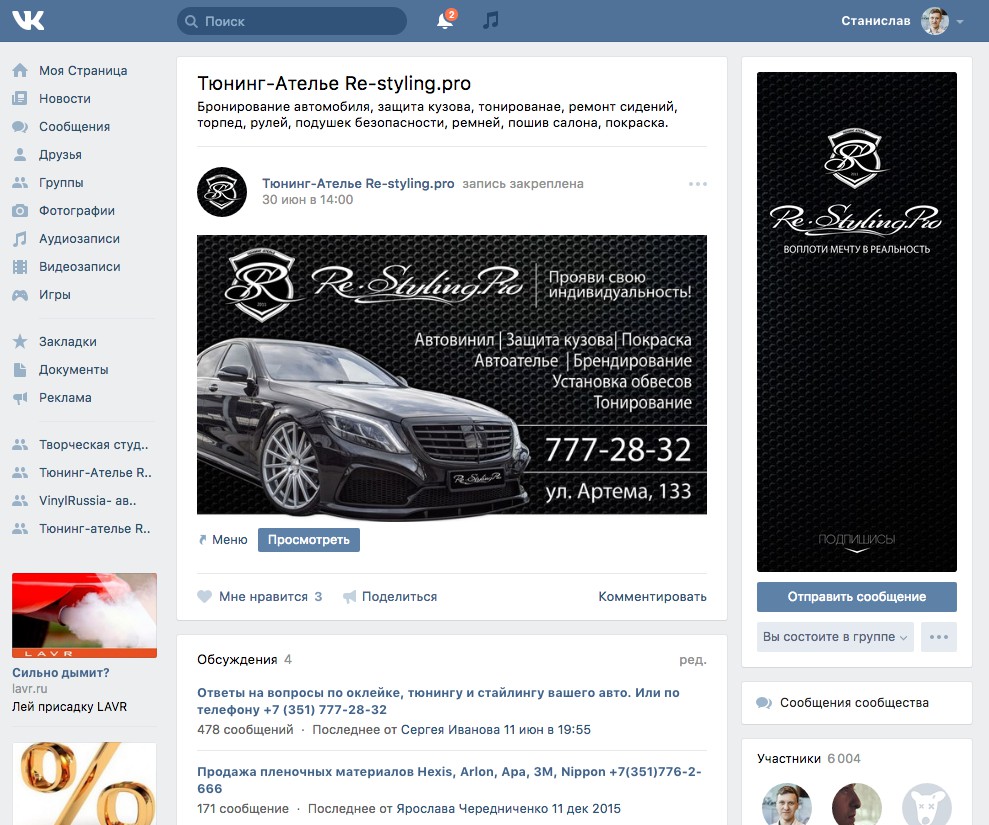Click gamepad icon beside Игры

pyautogui.click(x=20, y=295)
